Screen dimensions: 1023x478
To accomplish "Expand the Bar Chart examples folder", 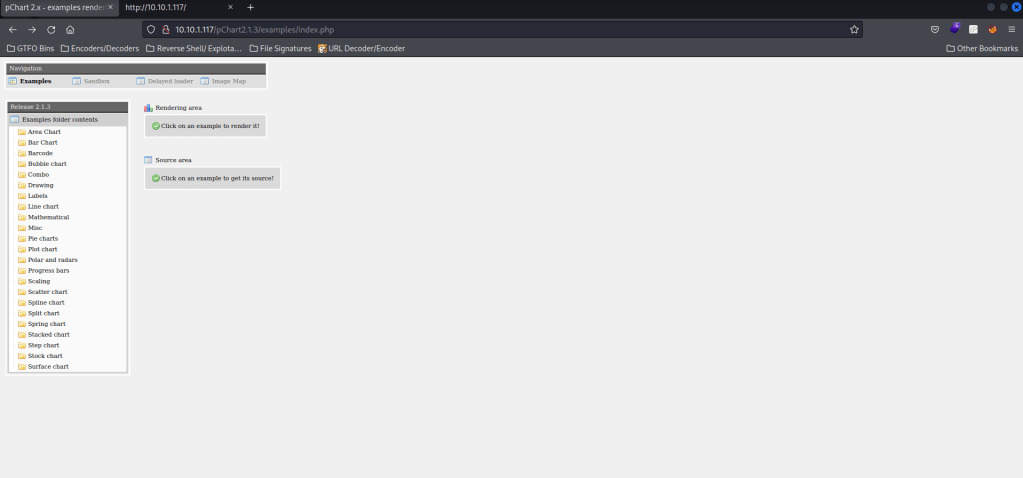I will pos(42,143).
